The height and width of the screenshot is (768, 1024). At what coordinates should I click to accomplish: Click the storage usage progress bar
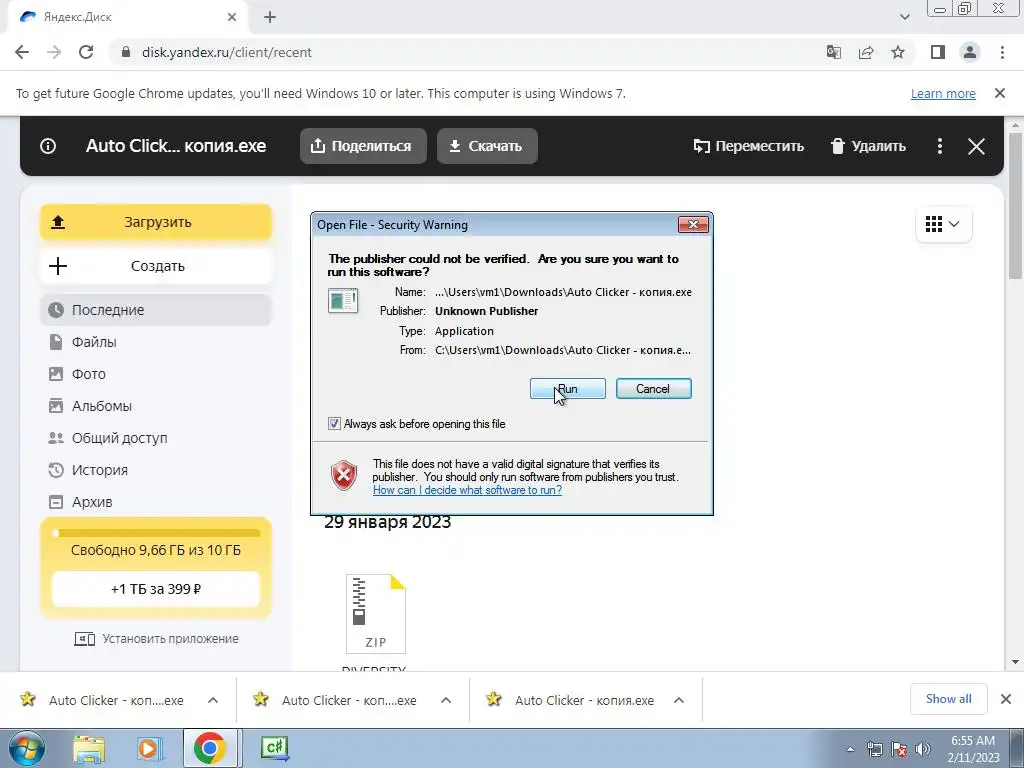click(x=155, y=533)
